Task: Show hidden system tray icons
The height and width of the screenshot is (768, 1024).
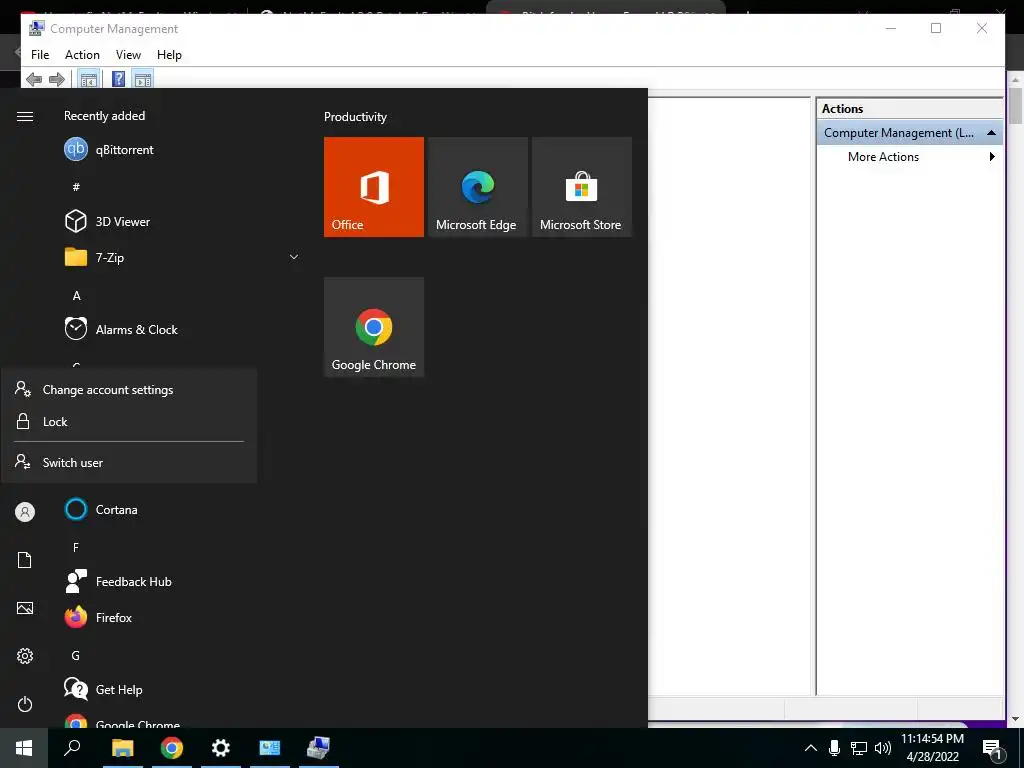Action: (810, 748)
